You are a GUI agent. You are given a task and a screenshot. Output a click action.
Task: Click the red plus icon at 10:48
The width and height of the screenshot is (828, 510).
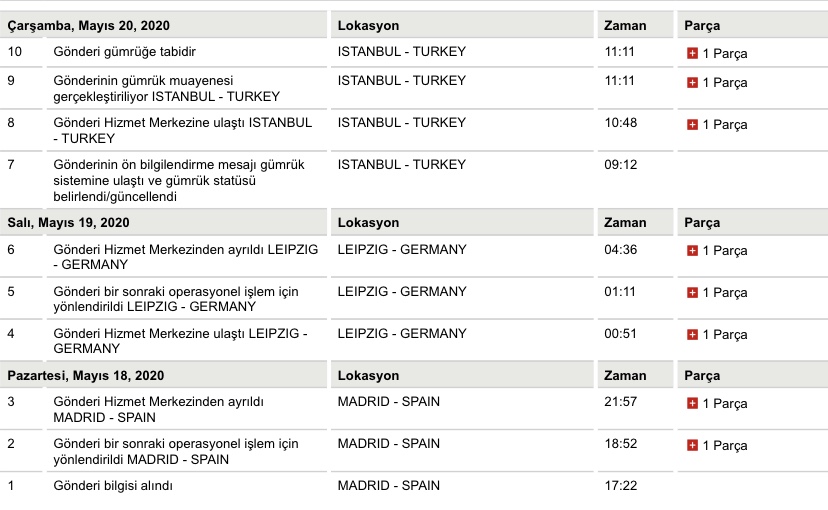692,125
